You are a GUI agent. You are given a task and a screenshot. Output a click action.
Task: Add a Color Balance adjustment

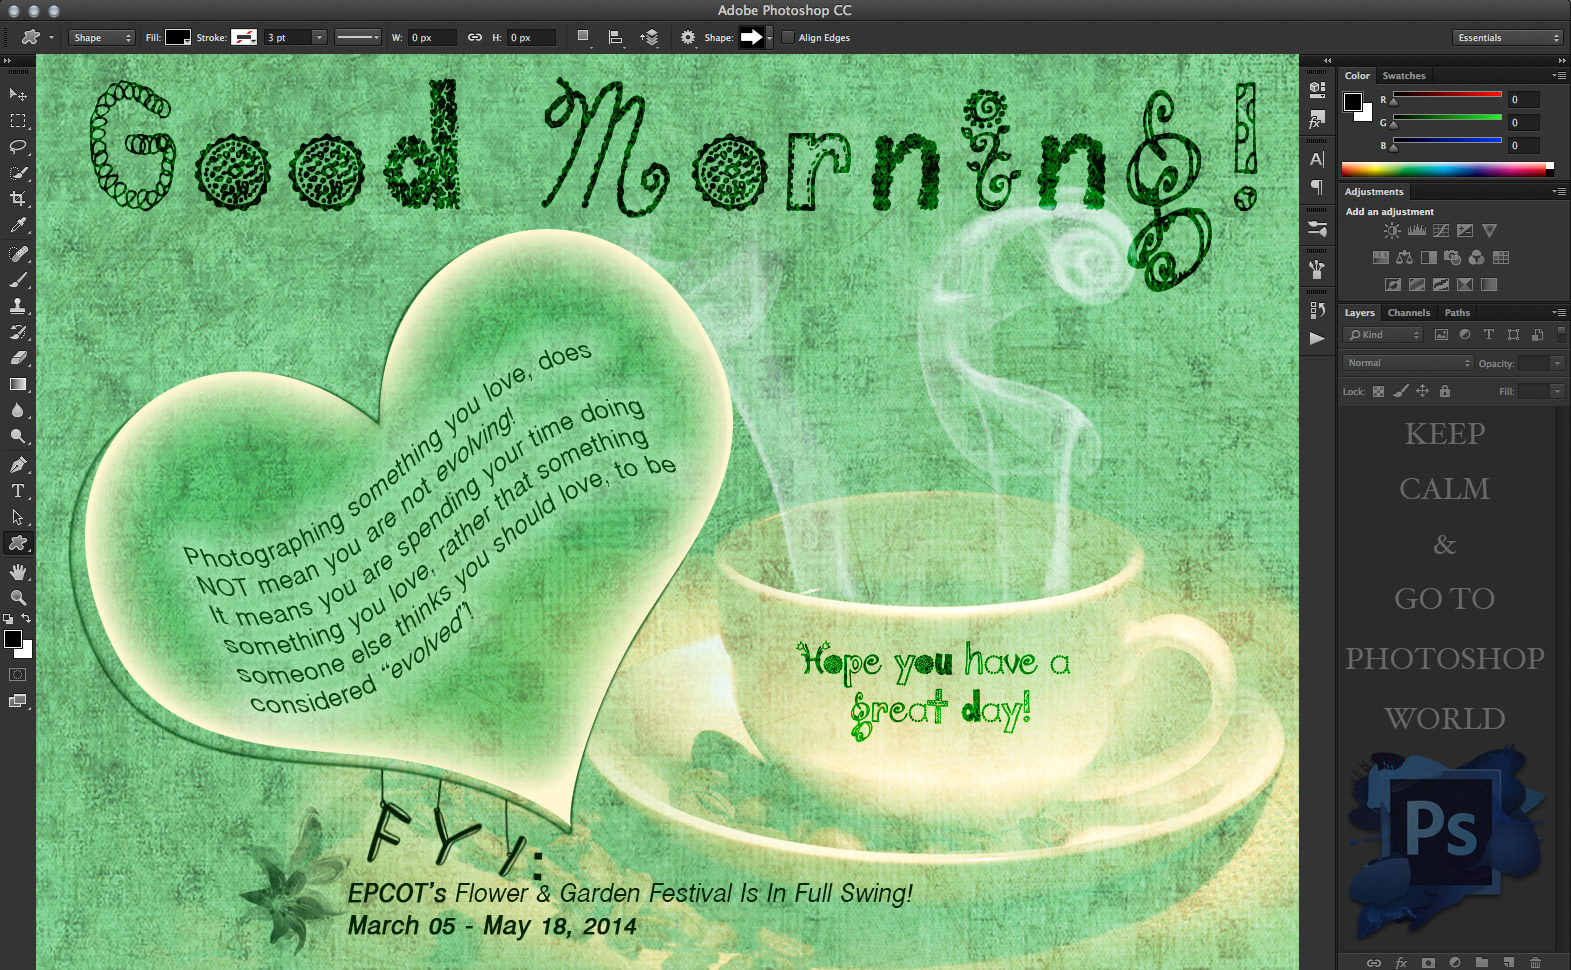pos(1405,257)
